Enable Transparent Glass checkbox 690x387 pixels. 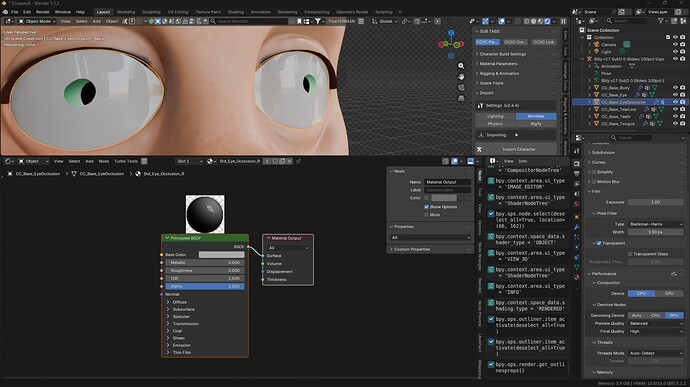pos(630,254)
